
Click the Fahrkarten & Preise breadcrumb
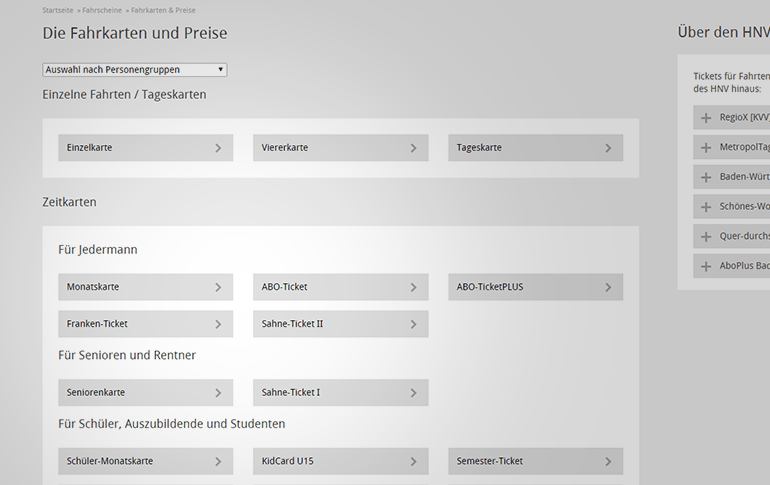tap(163, 10)
